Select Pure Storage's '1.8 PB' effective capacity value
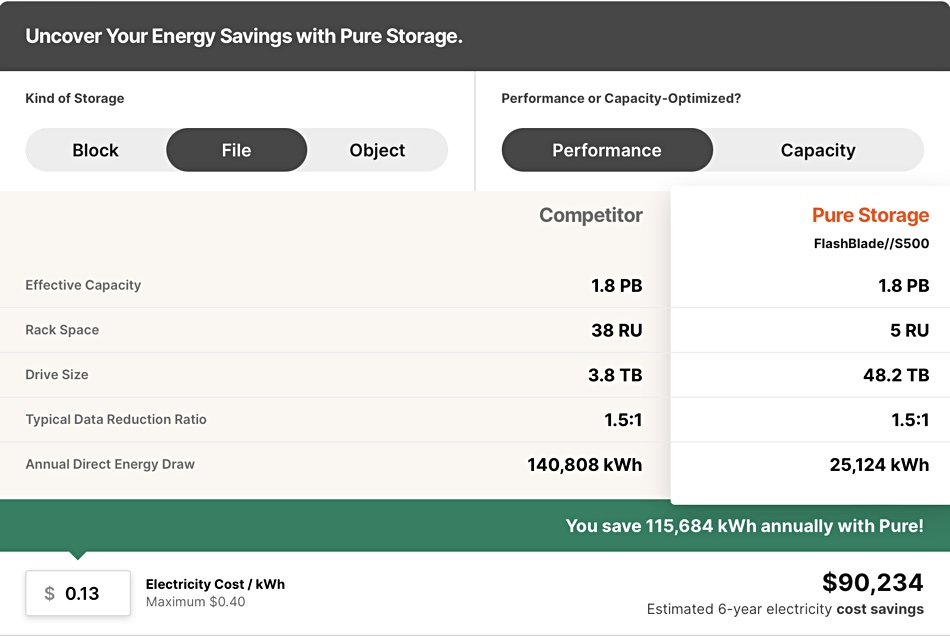The width and height of the screenshot is (950, 636). 903,285
